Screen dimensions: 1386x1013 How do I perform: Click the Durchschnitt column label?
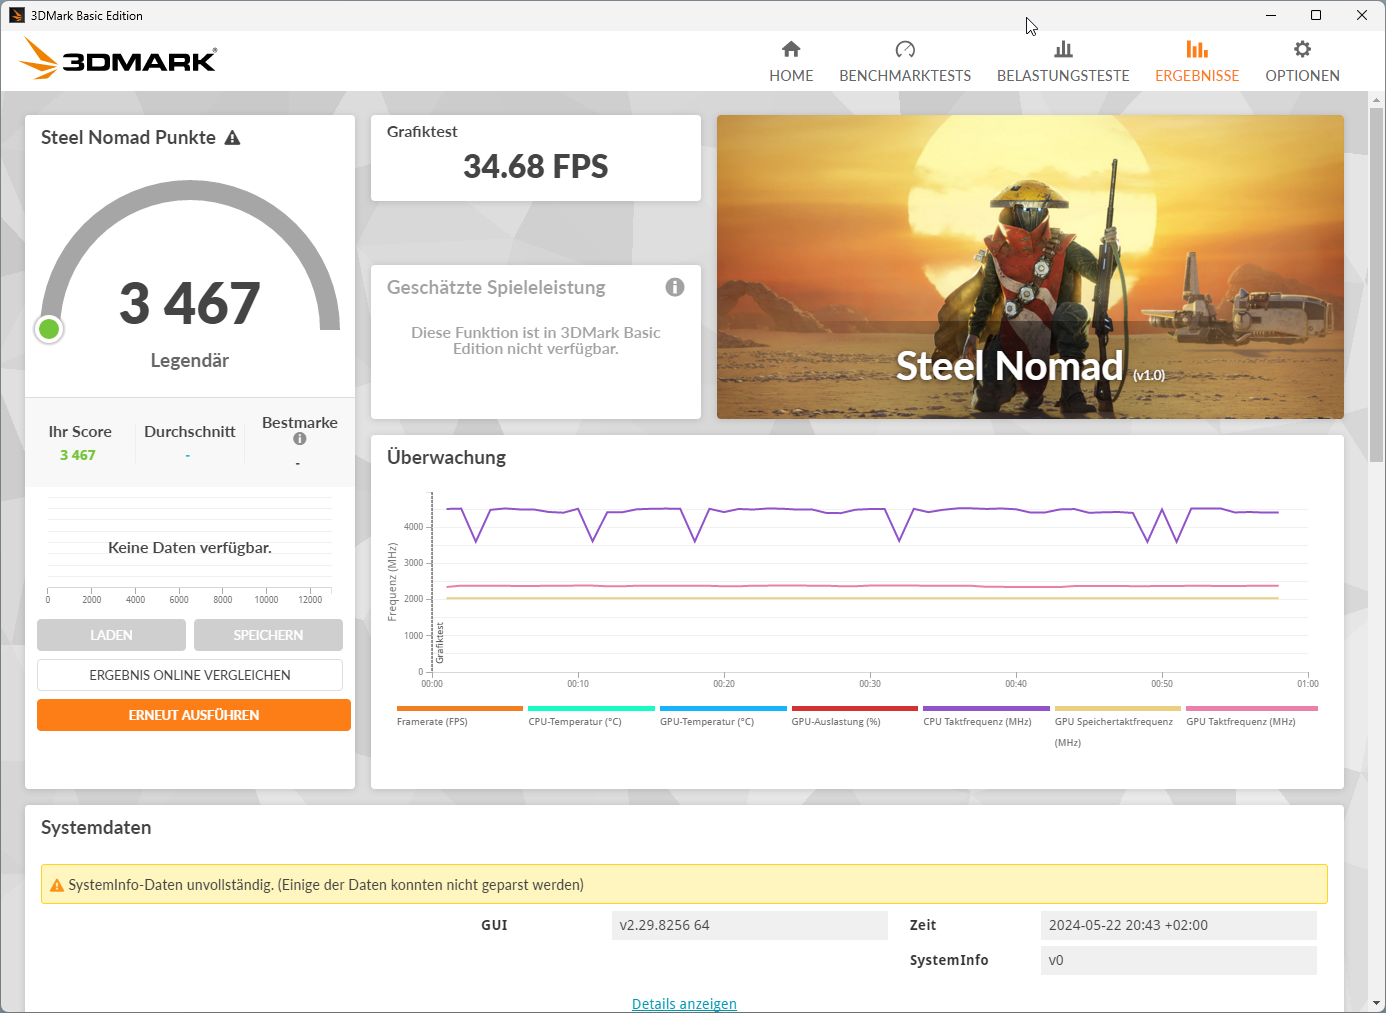[x=190, y=432]
